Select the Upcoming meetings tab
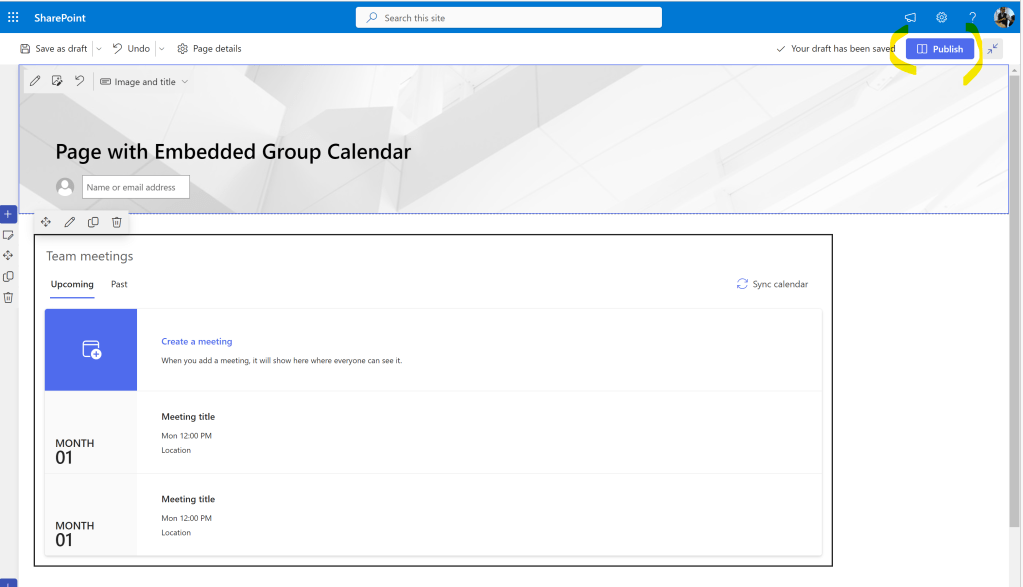The image size is (1023, 587). pyautogui.click(x=72, y=284)
